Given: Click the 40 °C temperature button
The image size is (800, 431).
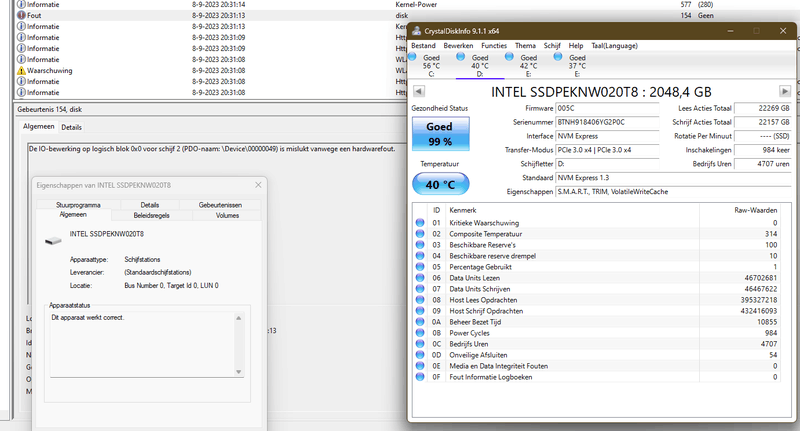Looking at the screenshot, I should point(440,184).
